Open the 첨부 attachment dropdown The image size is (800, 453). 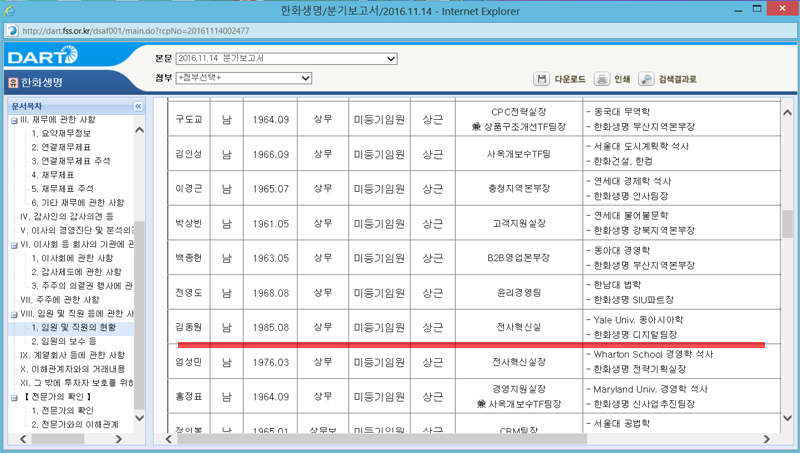pos(243,78)
